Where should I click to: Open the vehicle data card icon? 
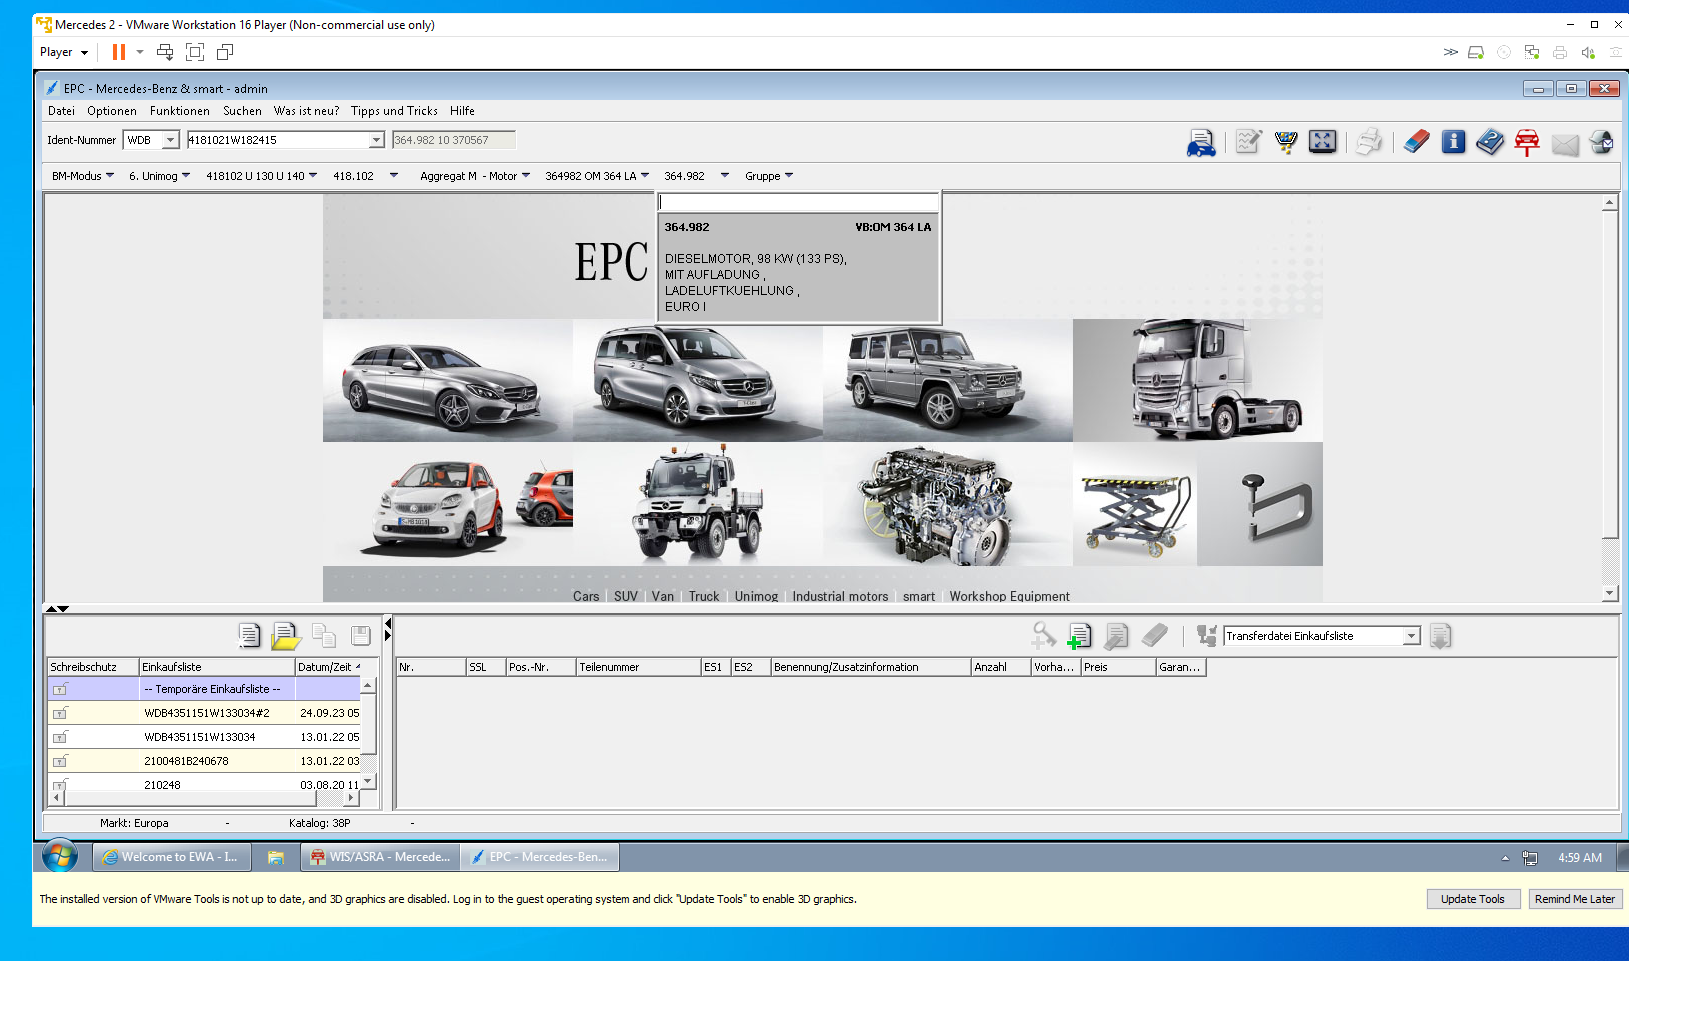point(1201,143)
